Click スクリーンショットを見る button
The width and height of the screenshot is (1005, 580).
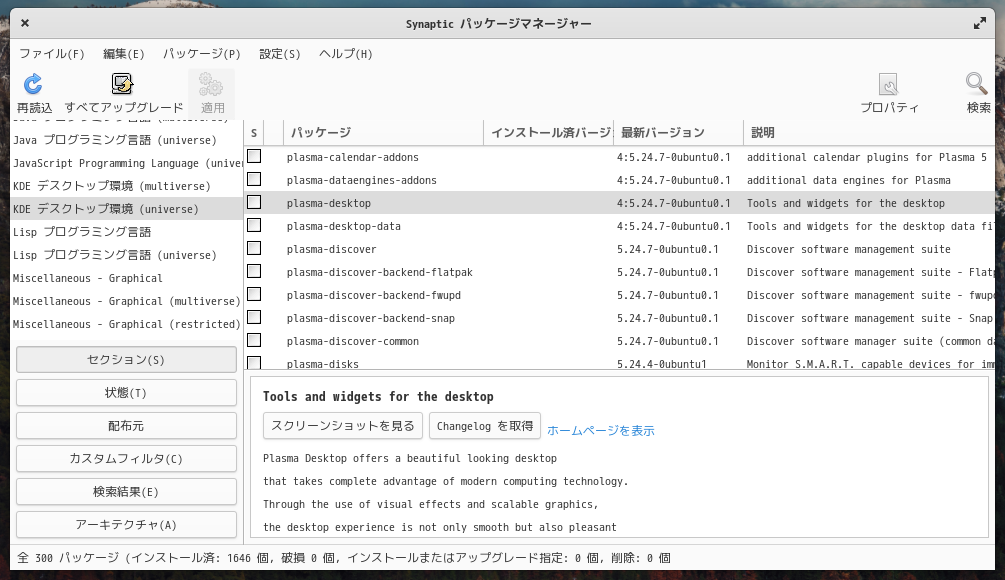click(x=343, y=426)
